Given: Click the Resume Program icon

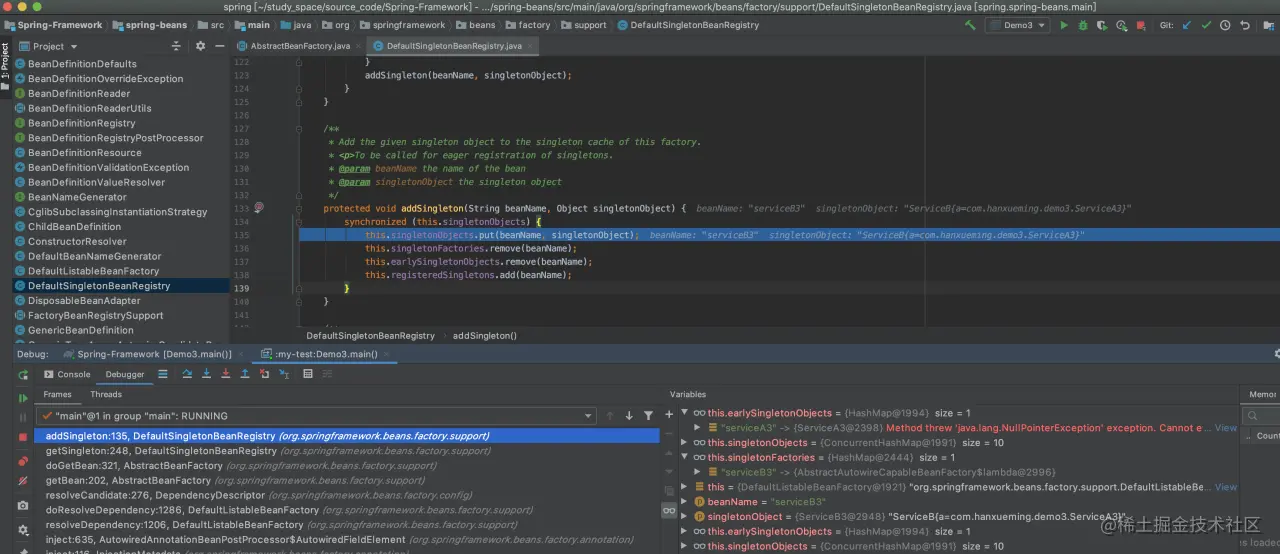Looking at the screenshot, I should [23, 398].
